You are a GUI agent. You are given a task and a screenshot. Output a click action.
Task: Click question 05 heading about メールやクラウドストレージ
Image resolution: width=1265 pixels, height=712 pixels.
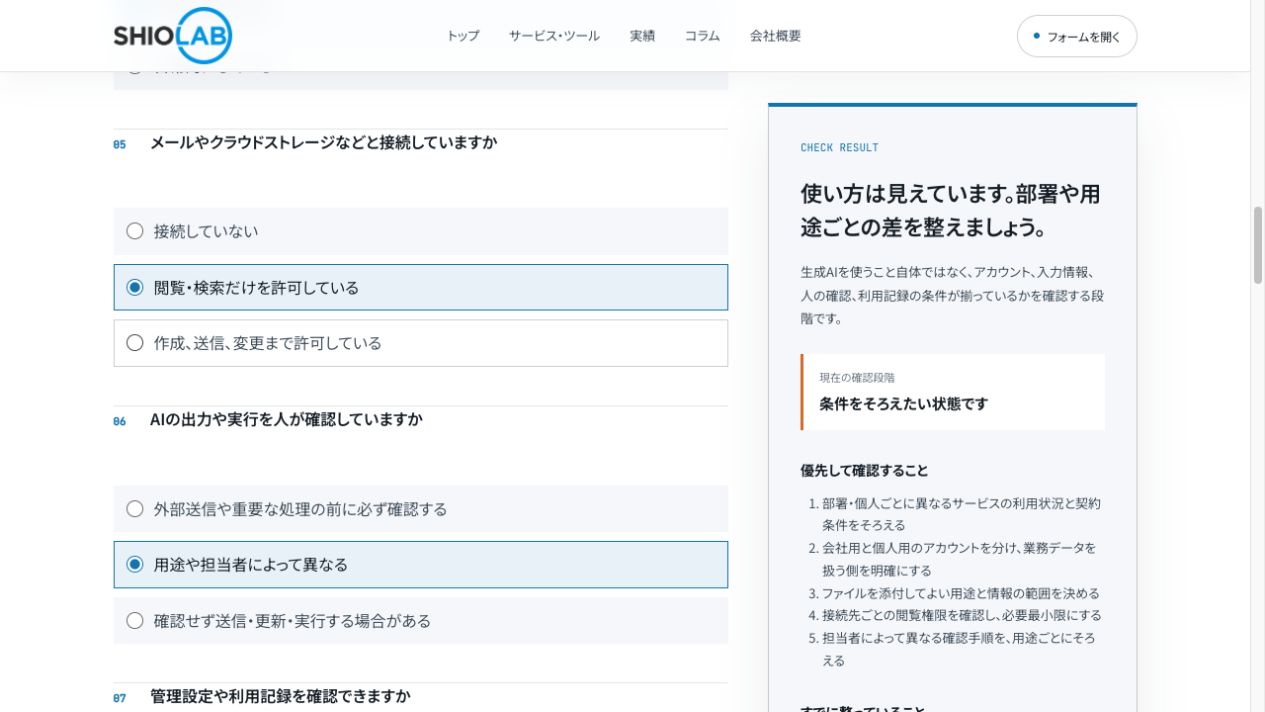tap(323, 142)
